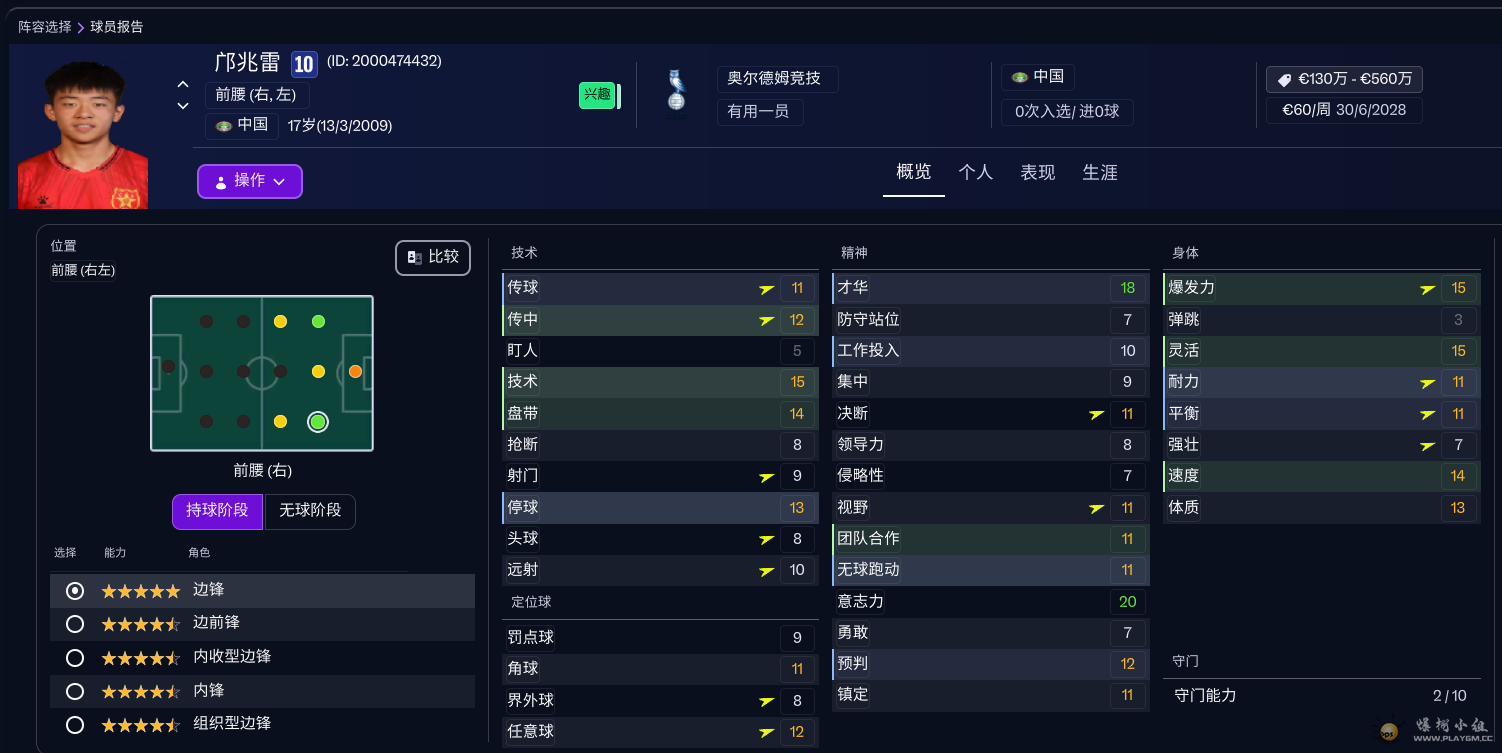Click the price tag transfer value icon
The width and height of the screenshot is (1502, 753).
point(1284,79)
